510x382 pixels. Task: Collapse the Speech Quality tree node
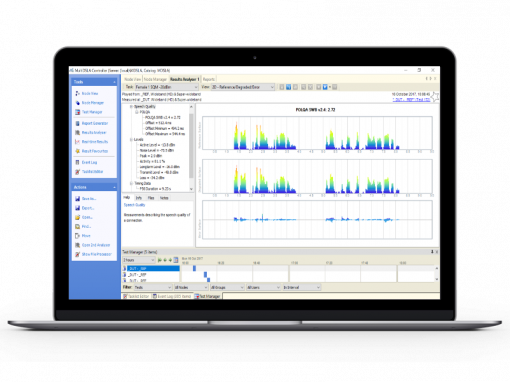[131, 107]
